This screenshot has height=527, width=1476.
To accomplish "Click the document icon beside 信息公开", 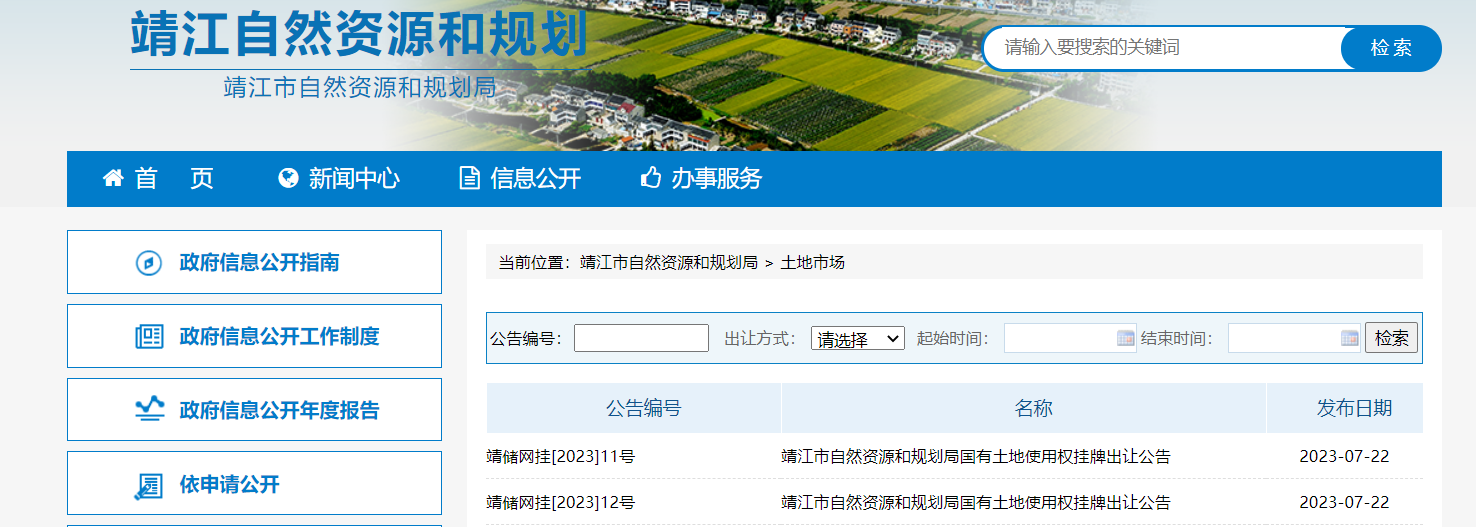I will click(469, 178).
